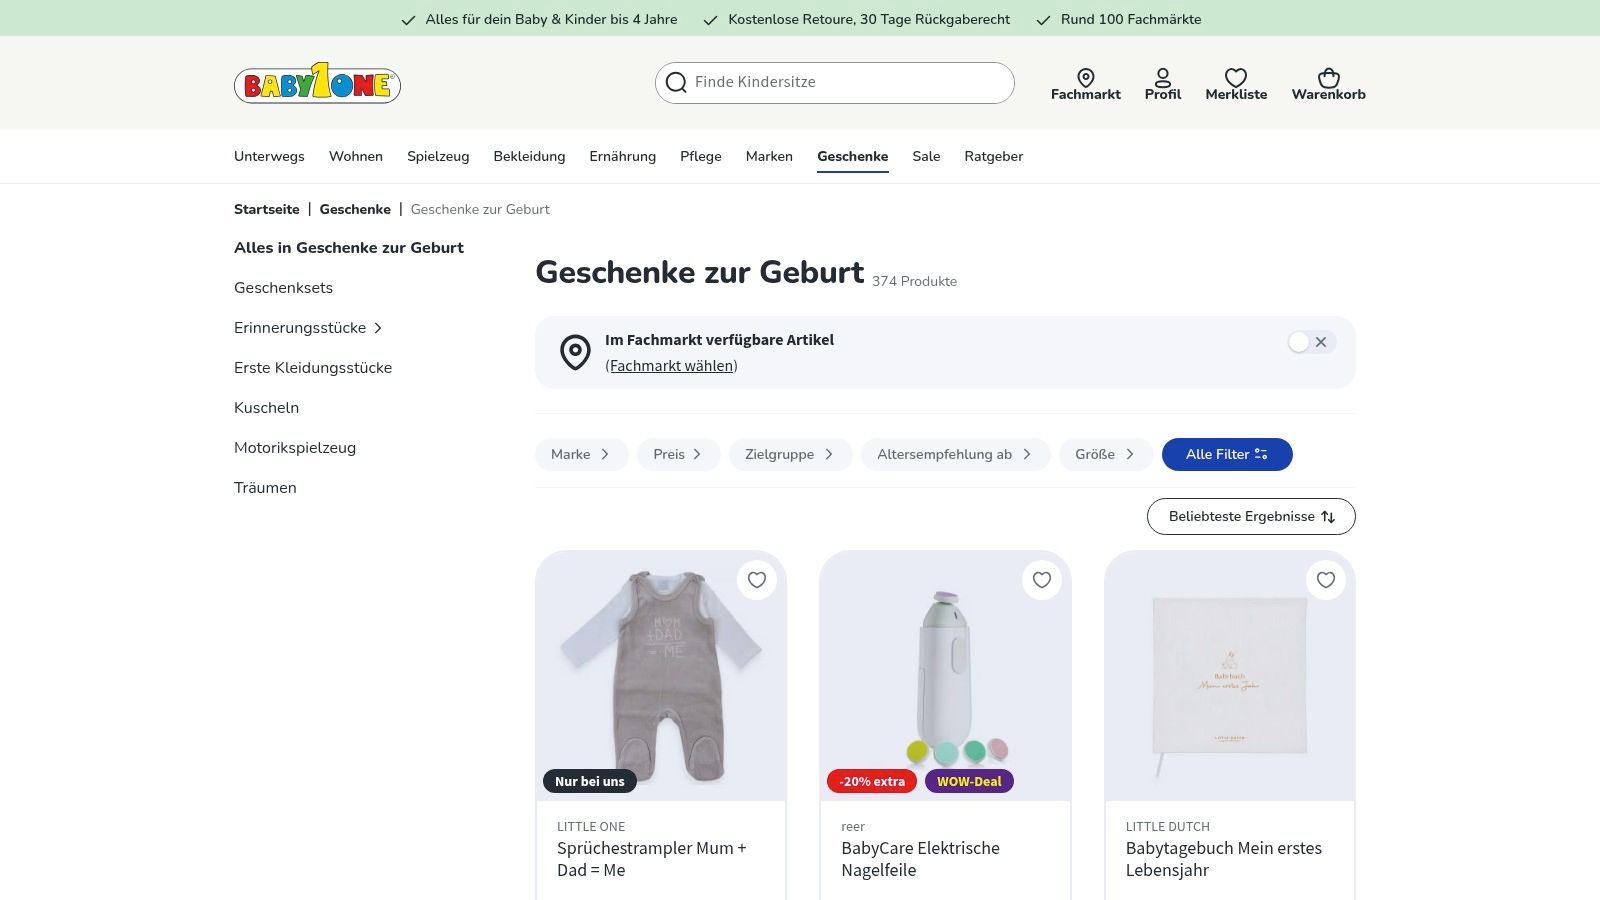
Task: Open the Fachmarkt store locator
Action: click(x=1085, y=84)
